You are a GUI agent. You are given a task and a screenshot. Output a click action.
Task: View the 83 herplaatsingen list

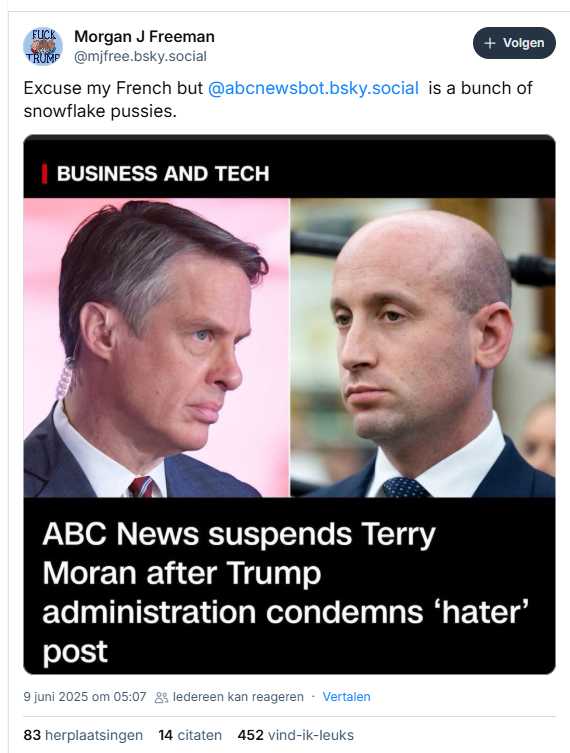pos(83,735)
